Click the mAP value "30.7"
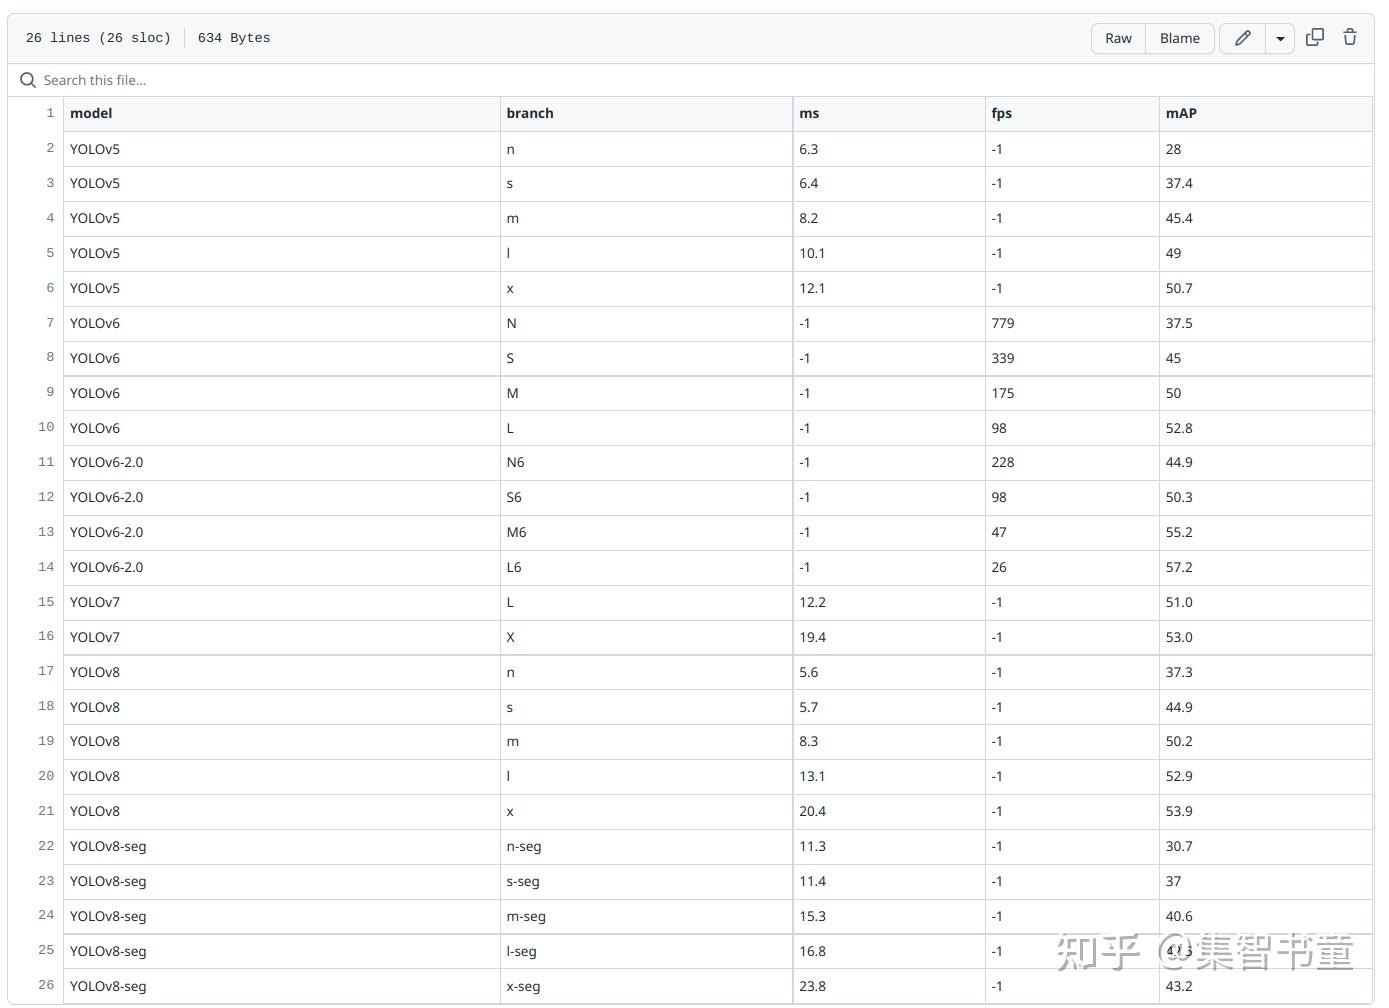The height and width of the screenshot is (1008, 1389). coord(1179,846)
